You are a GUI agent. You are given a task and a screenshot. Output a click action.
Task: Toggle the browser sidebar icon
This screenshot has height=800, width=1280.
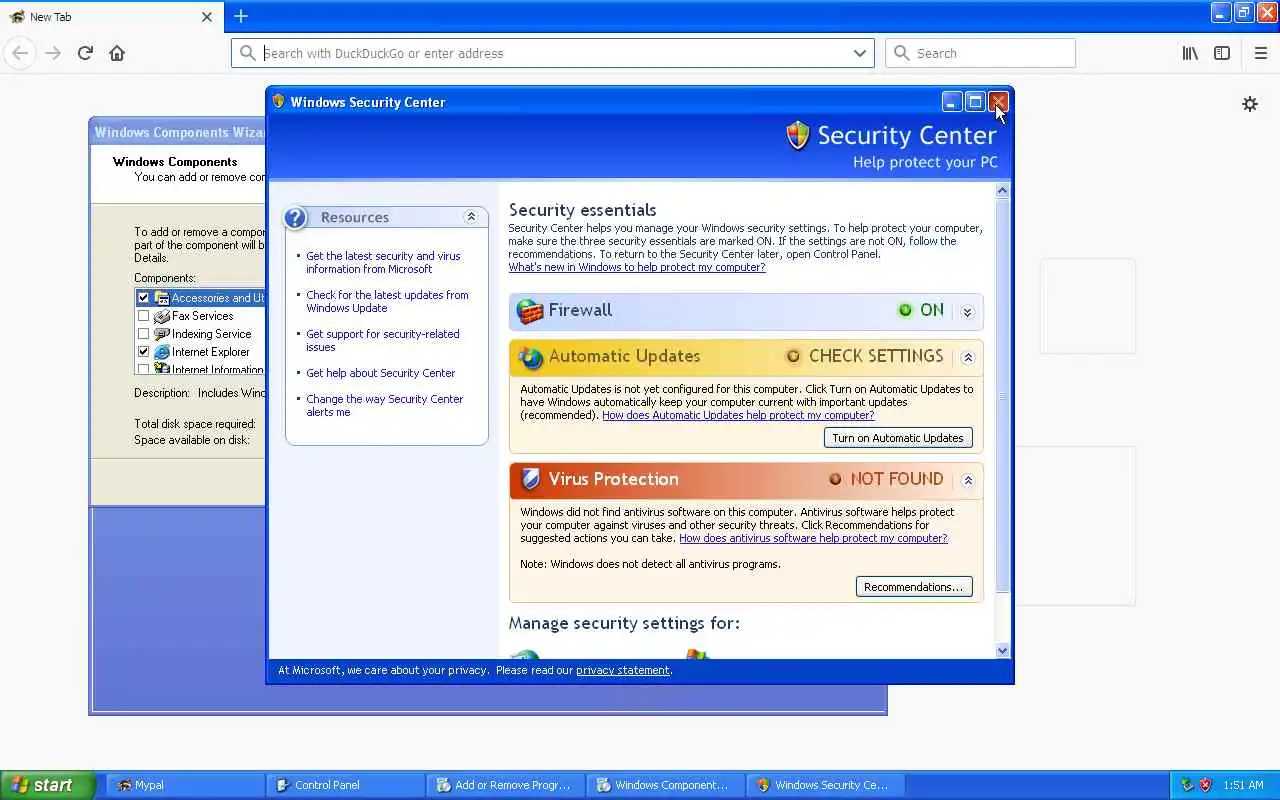1222,53
